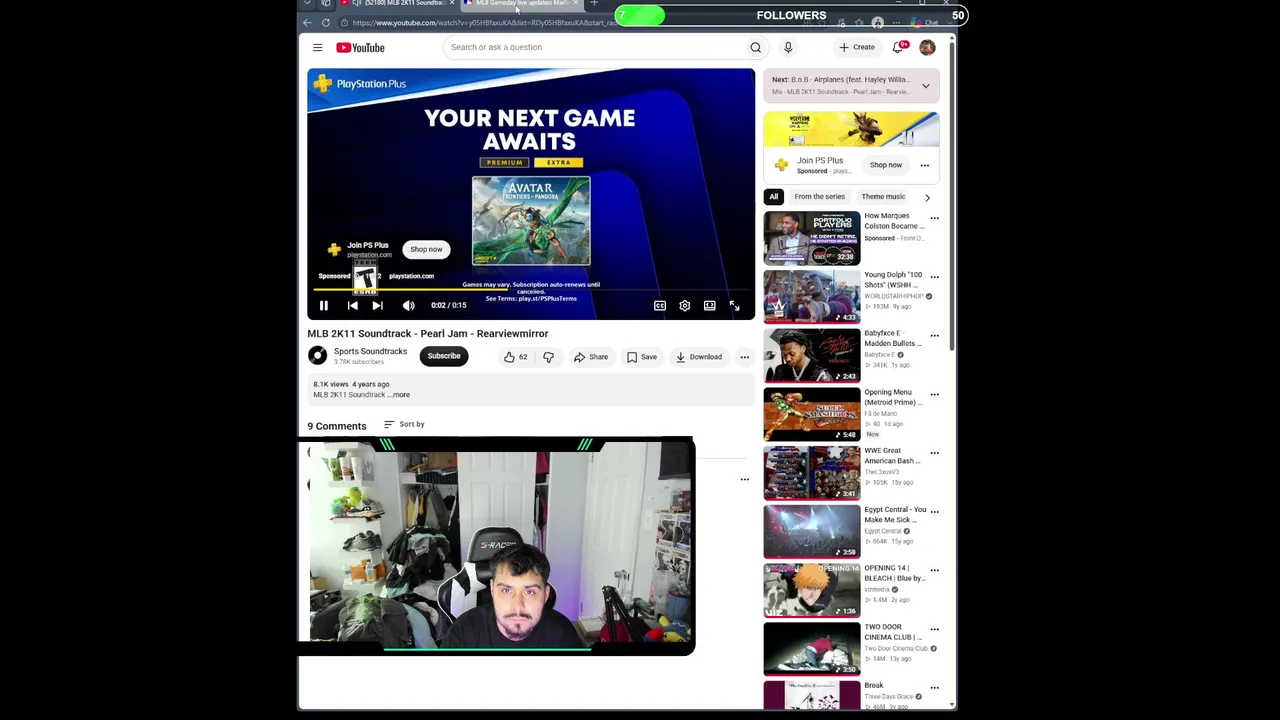Image resolution: width=1280 pixels, height=720 pixels.
Task: Expand the Next: B.o.B - Airplanes playlist panel
Action: (925, 86)
